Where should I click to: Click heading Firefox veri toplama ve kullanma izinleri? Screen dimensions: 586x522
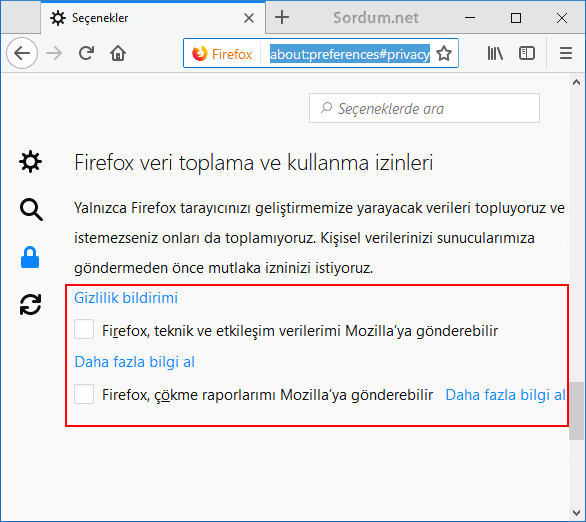253,162
